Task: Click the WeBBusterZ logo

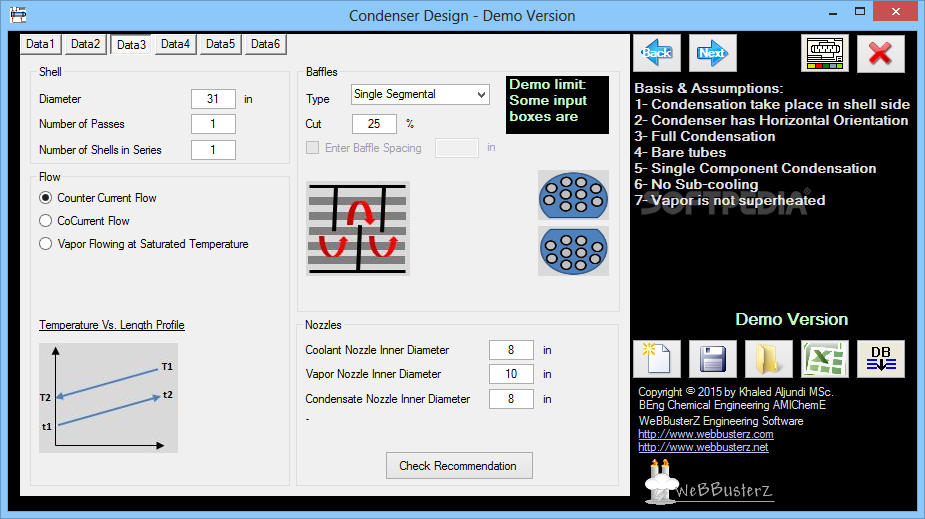Action: 709,484
